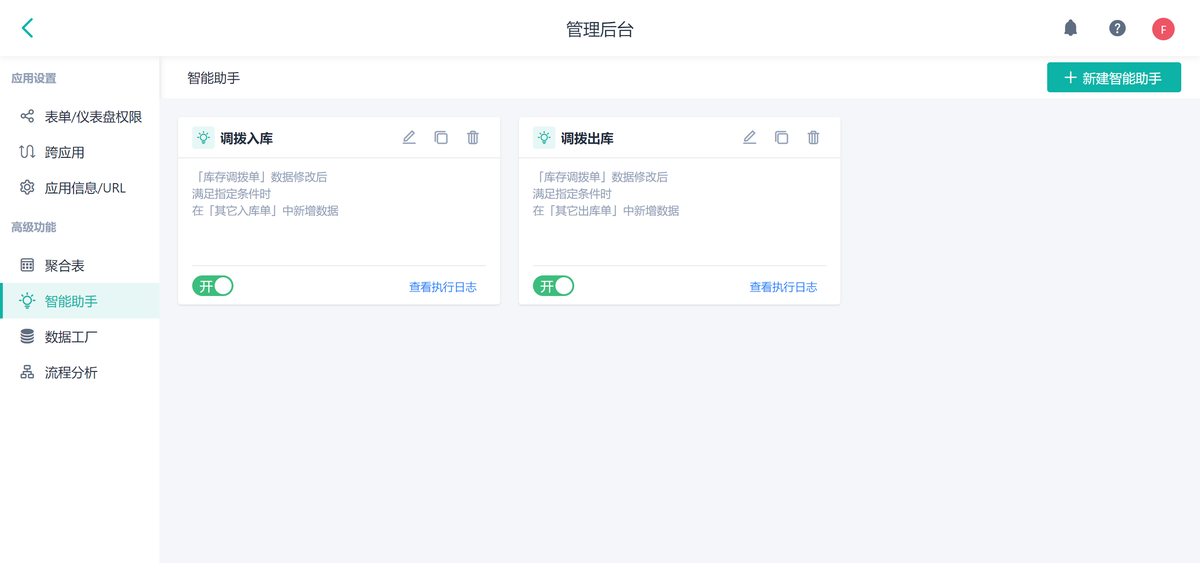The image size is (1200, 563).
Task: Click the lightbulb icon on 调拨入库 card
Action: tap(203, 138)
